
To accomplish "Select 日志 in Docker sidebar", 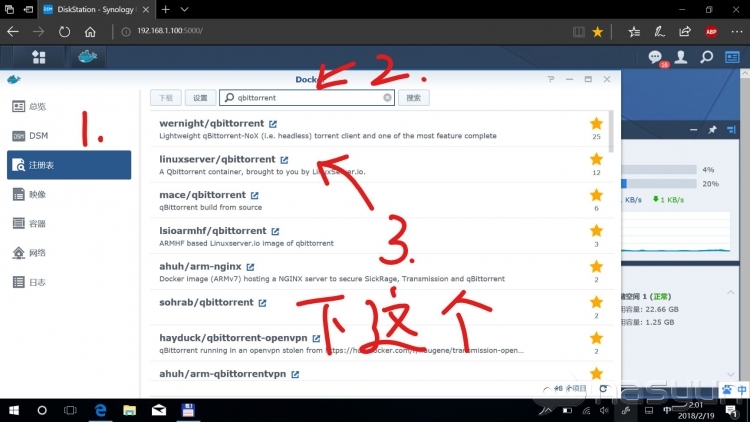I will [69, 282].
